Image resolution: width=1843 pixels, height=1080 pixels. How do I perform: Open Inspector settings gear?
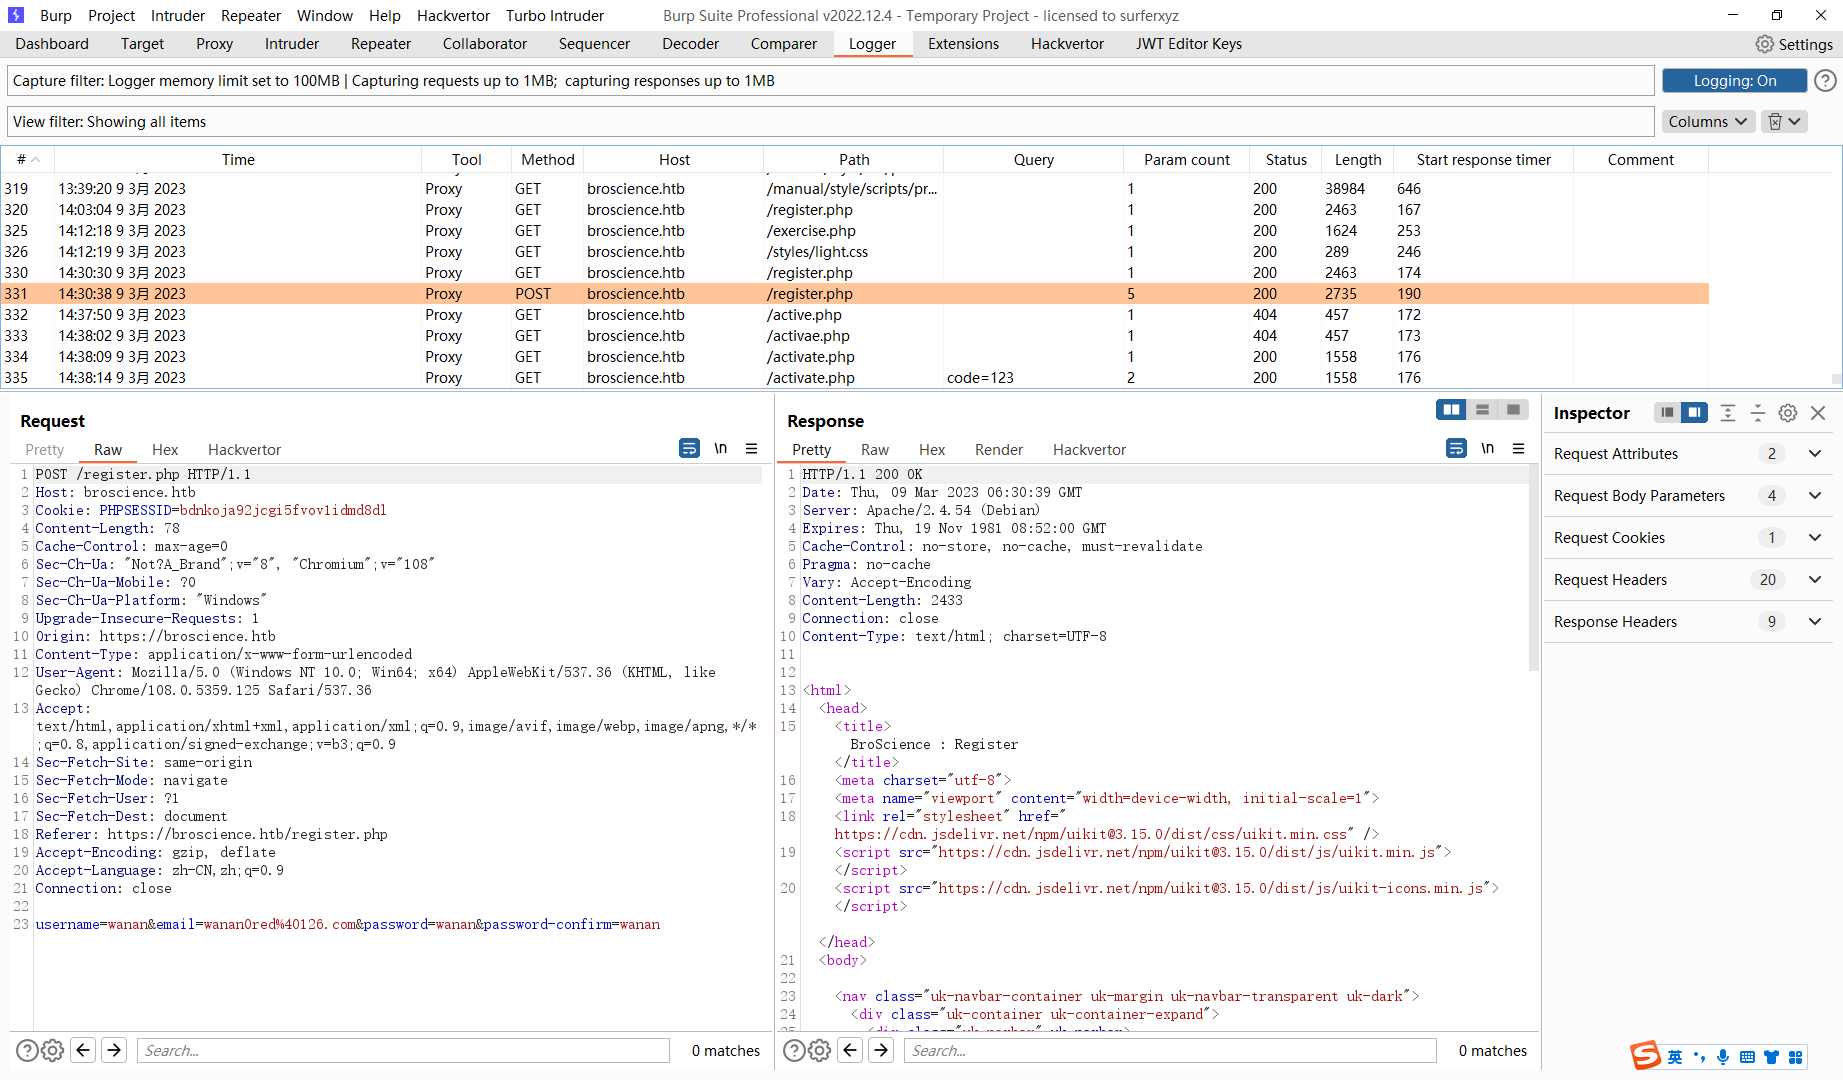coord(1788,413)
